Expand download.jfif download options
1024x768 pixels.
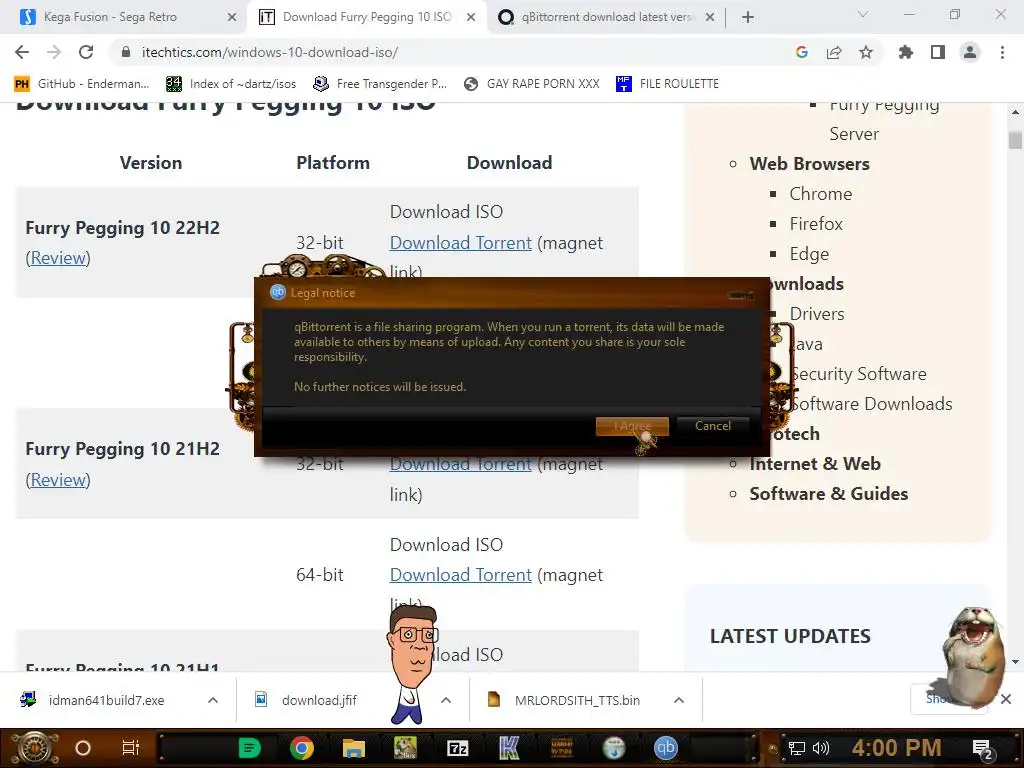tap(446, 700)
